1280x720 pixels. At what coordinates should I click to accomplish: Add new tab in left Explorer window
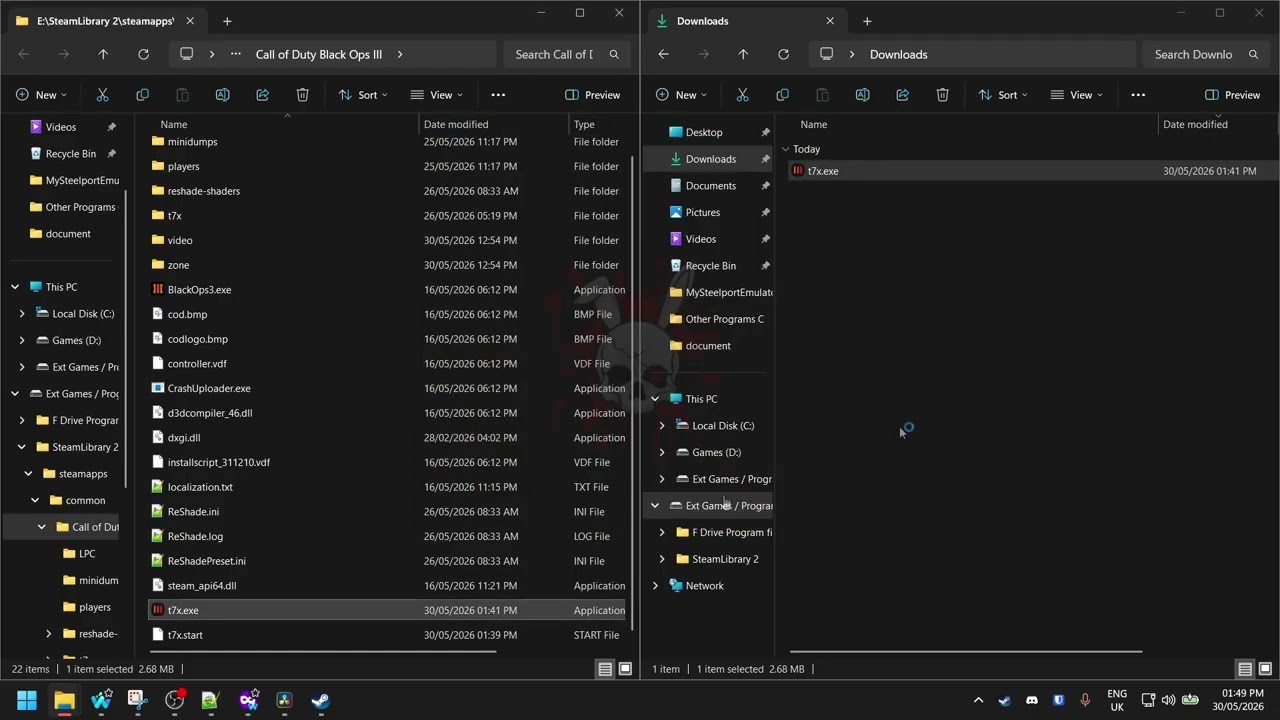pos(227,21)
